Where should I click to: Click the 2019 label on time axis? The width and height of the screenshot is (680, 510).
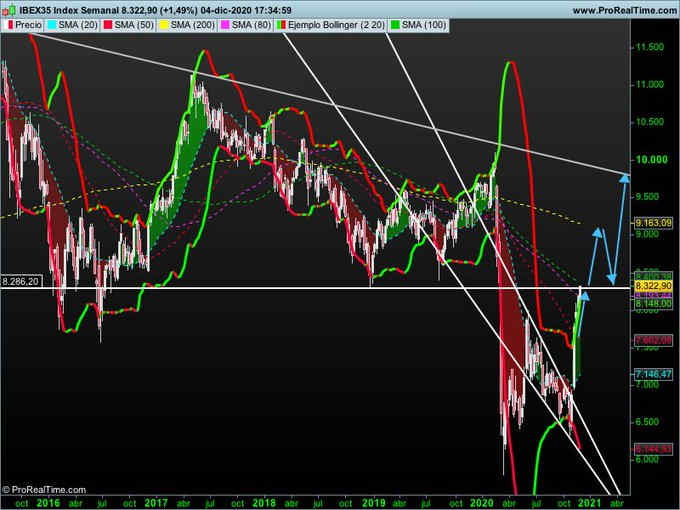373,503
